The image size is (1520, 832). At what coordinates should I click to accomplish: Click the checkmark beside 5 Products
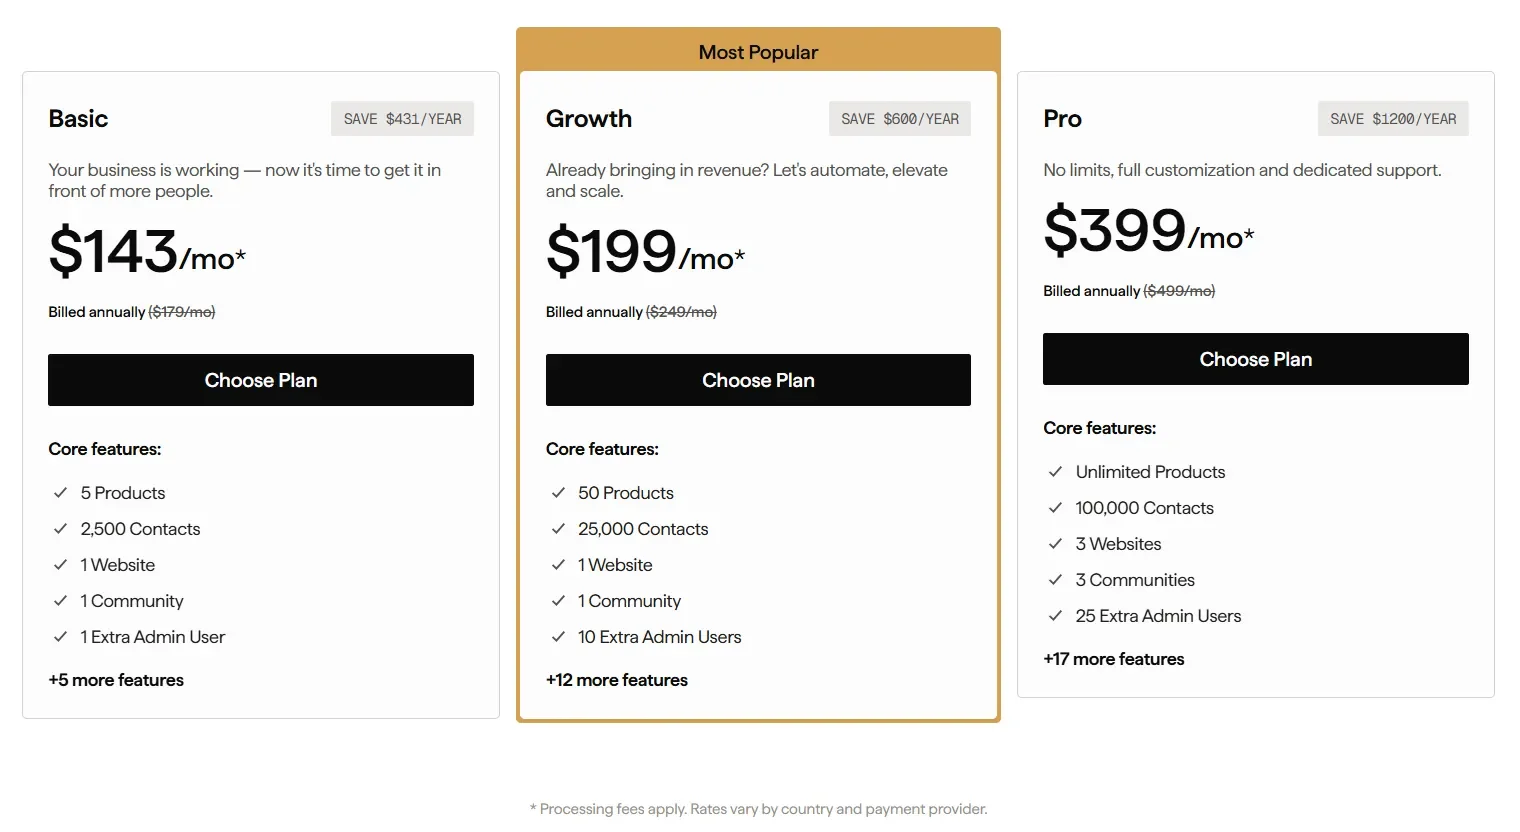[61, 493]
